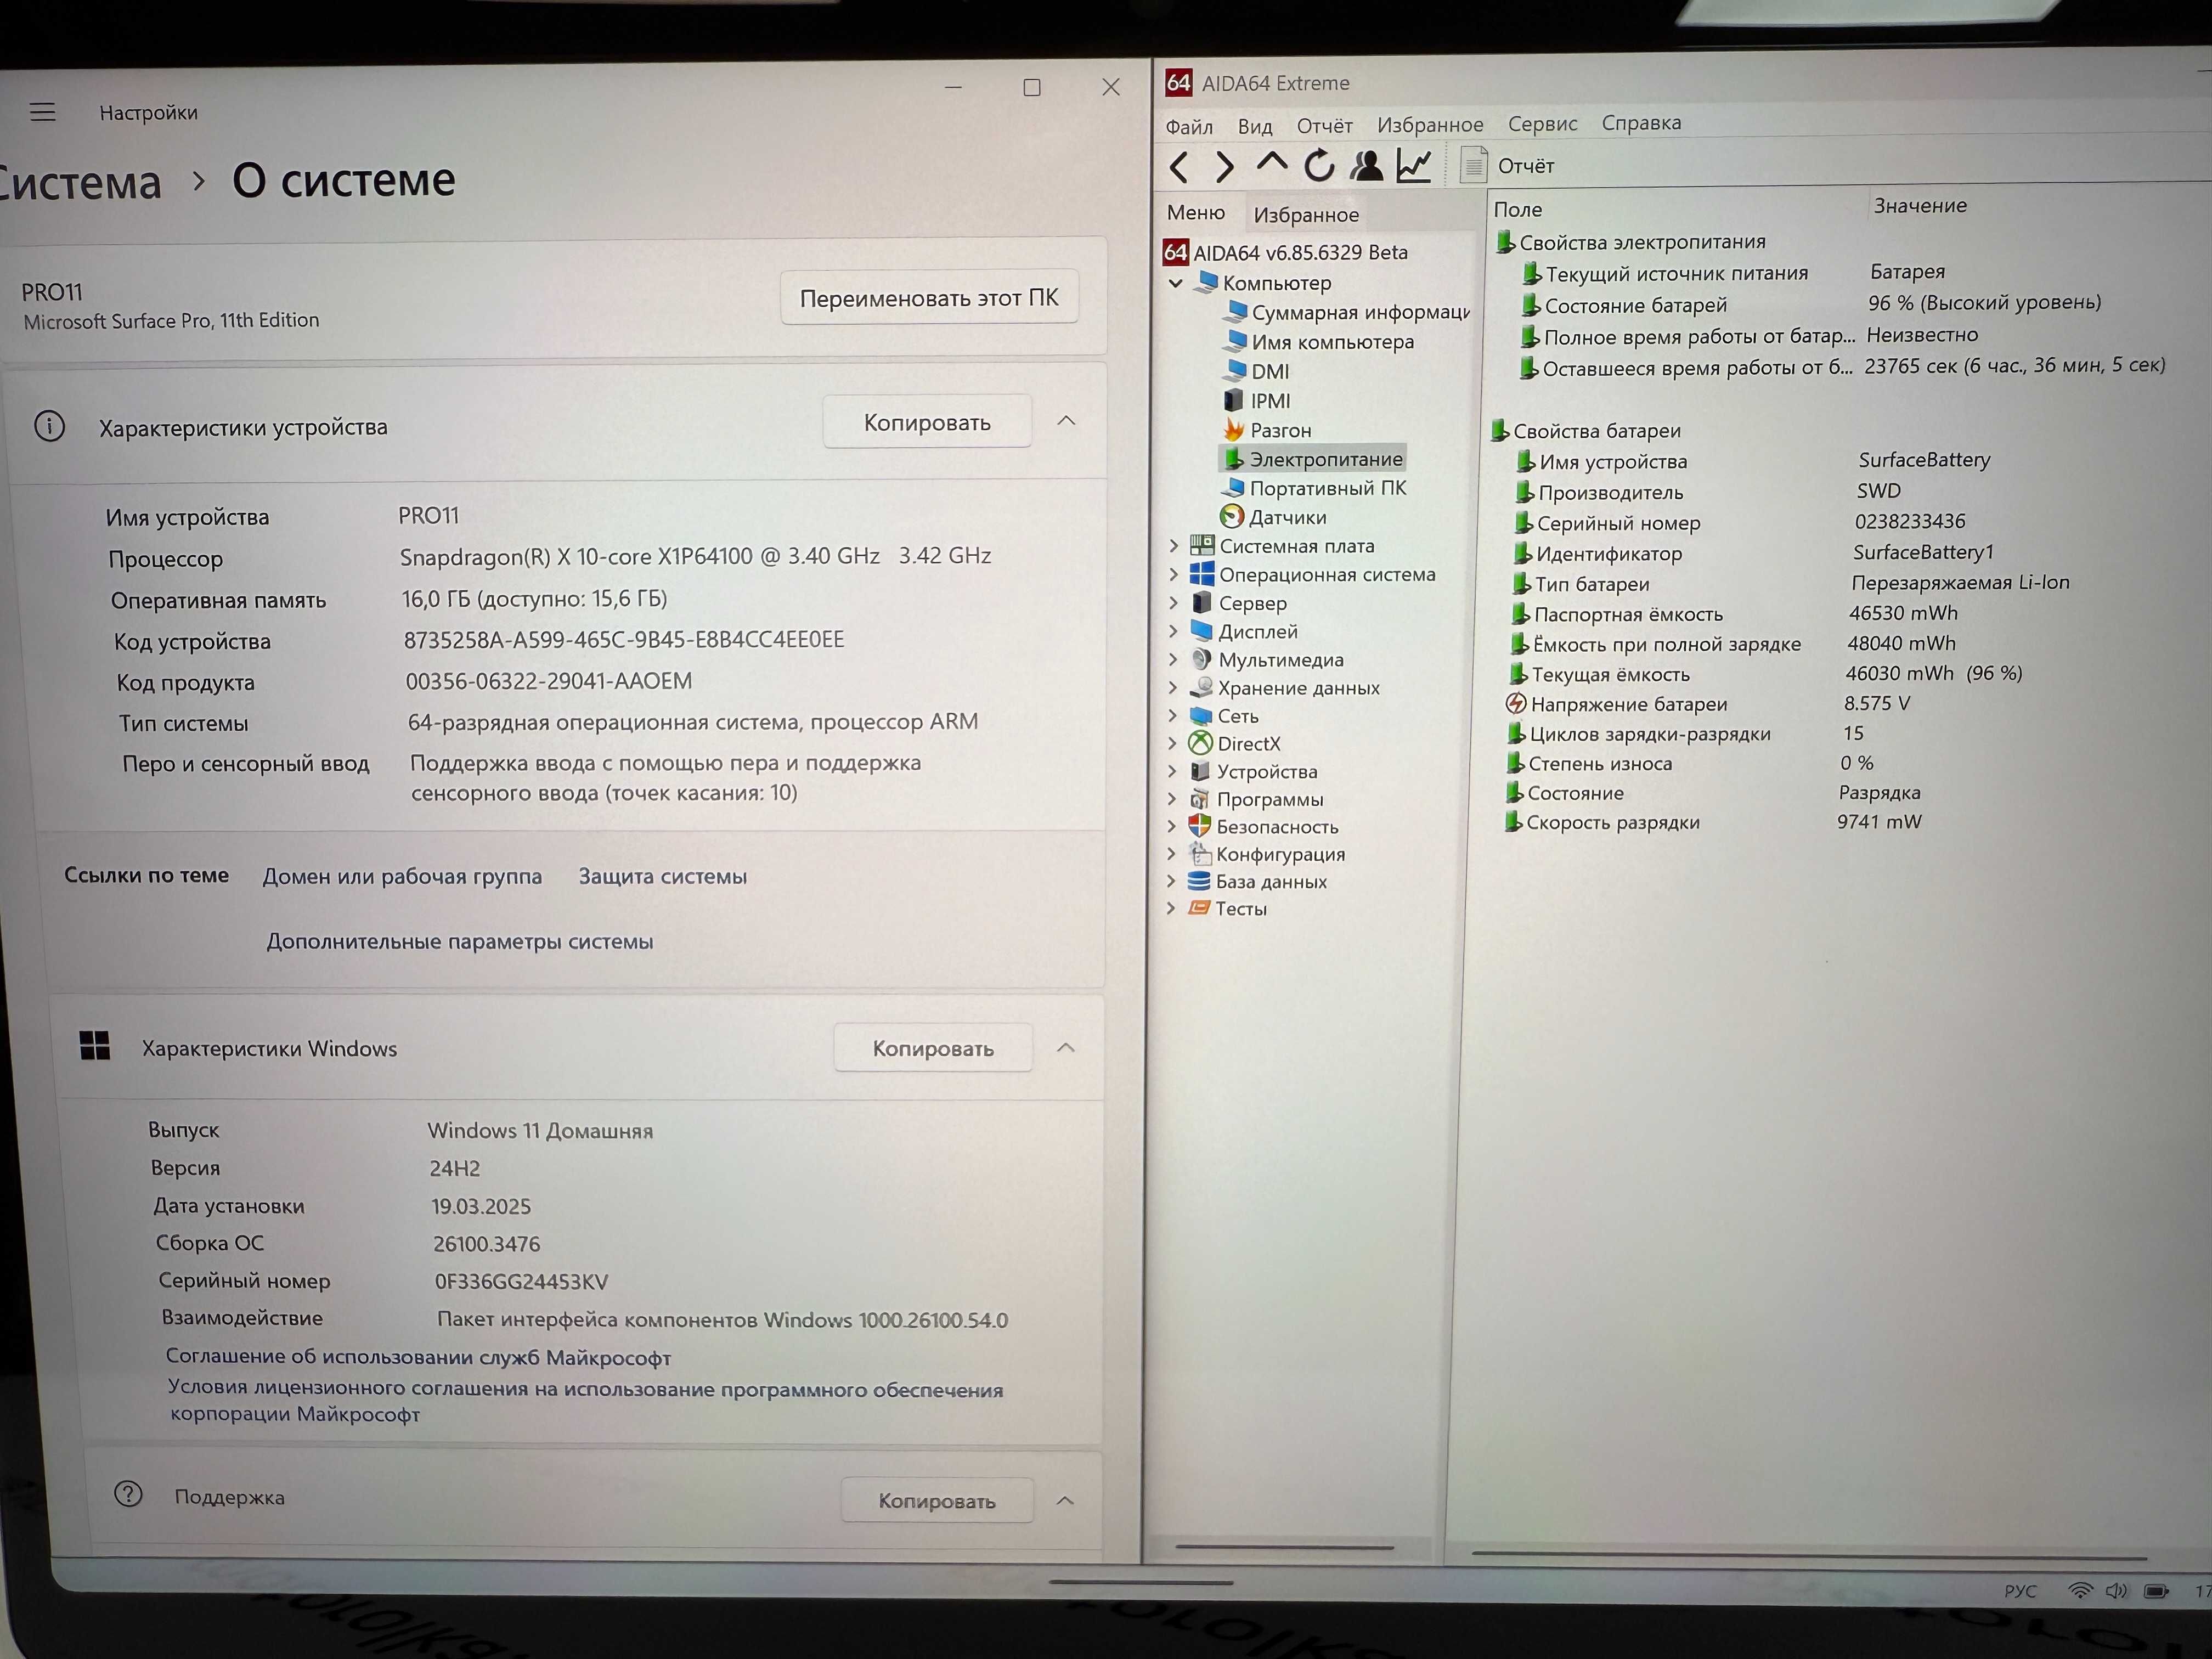Open the Датчики tree item

tap(1273, 517)
